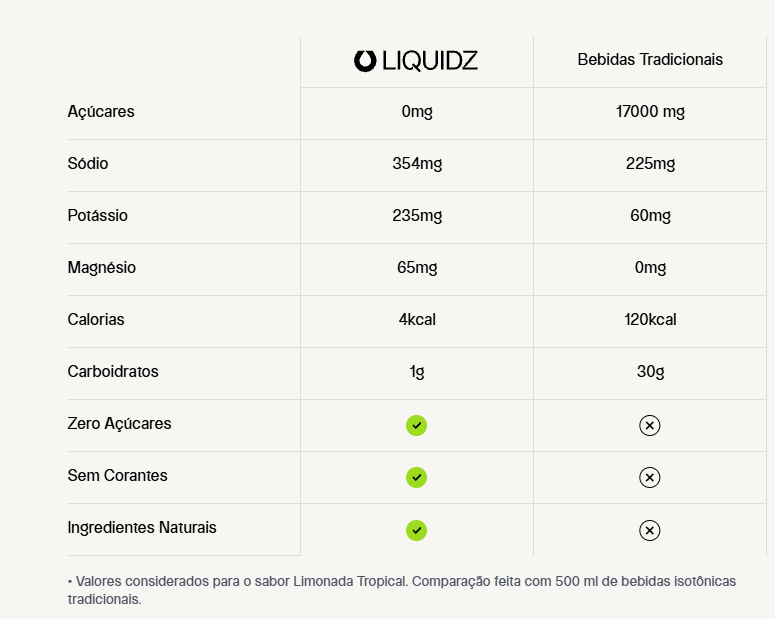Select the 65mg magnesium value

[x=417, y=267]
